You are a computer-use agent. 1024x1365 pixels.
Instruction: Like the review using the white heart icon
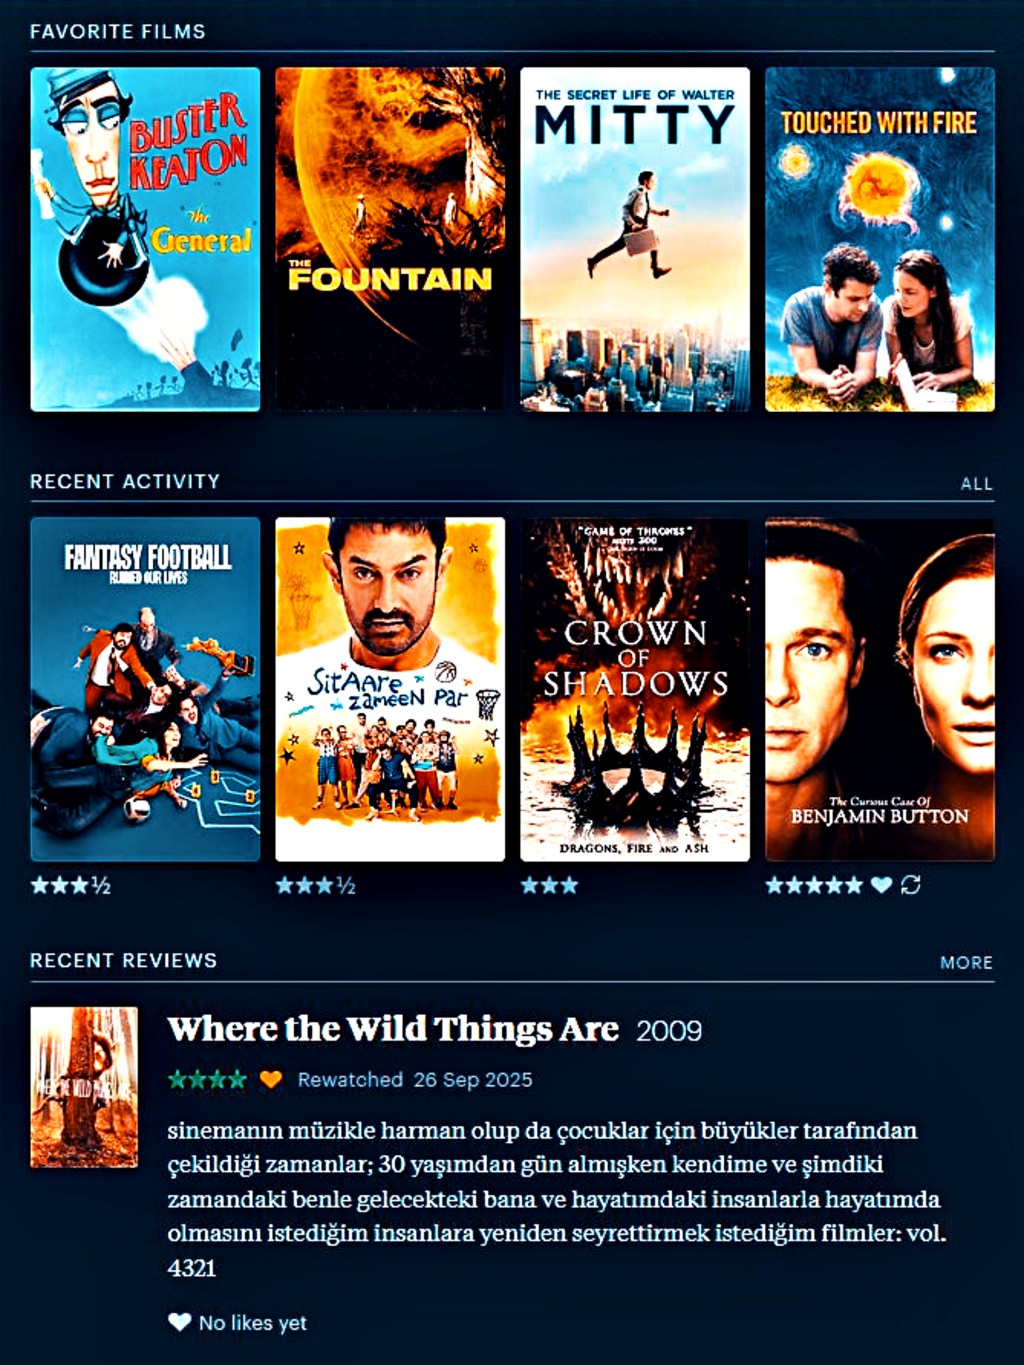[x=179, y=1322]
